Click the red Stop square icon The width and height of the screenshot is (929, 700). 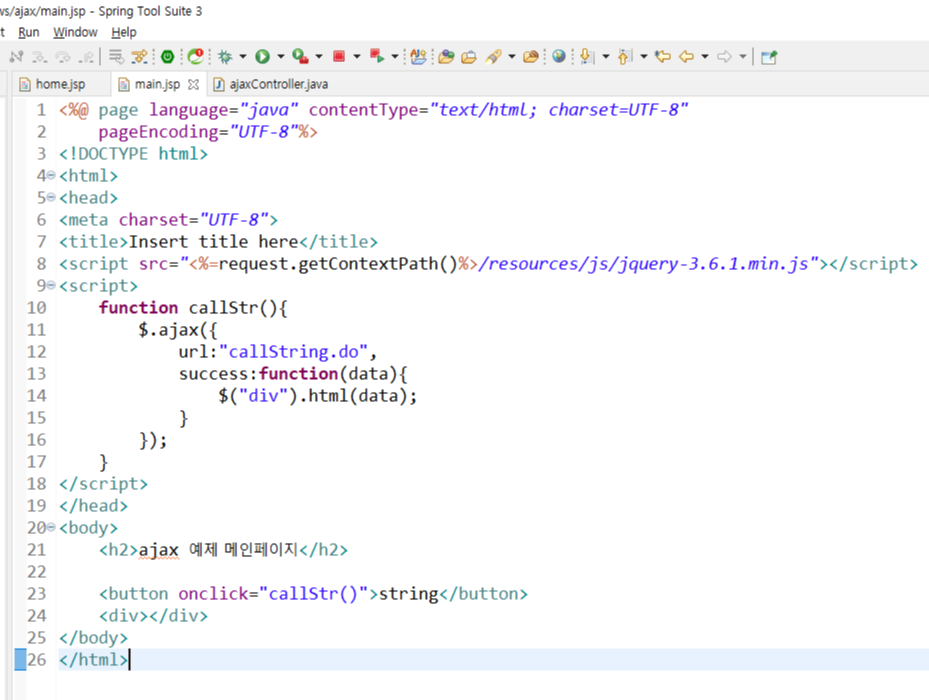point(339,57)
